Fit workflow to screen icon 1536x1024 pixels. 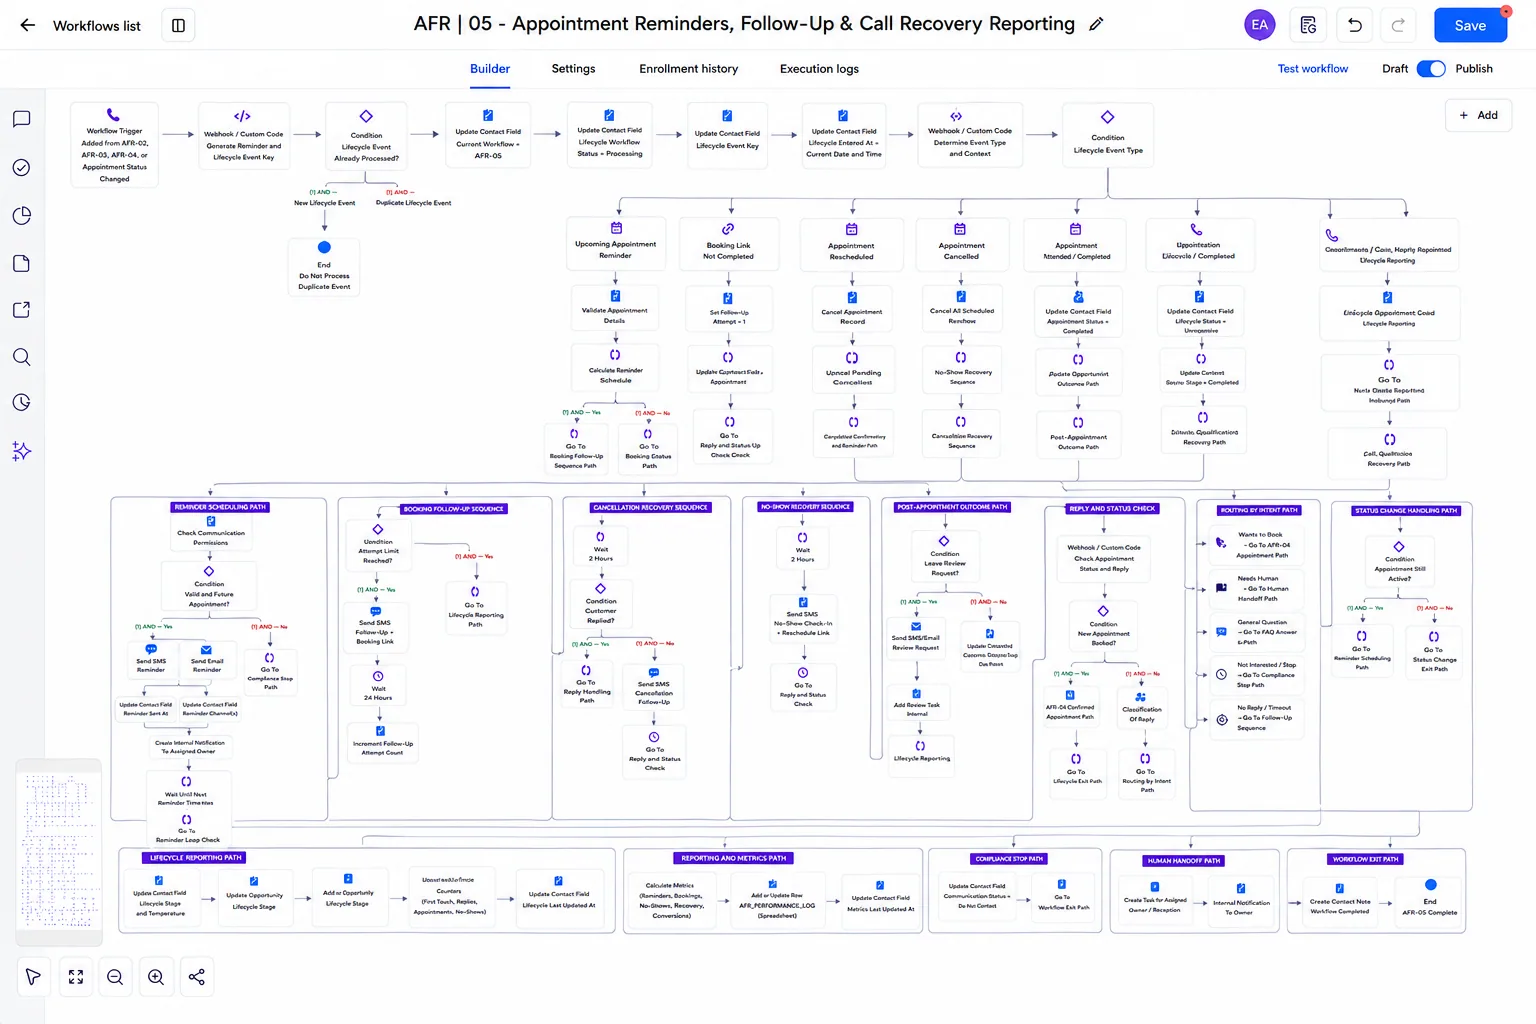pos(76,977)
